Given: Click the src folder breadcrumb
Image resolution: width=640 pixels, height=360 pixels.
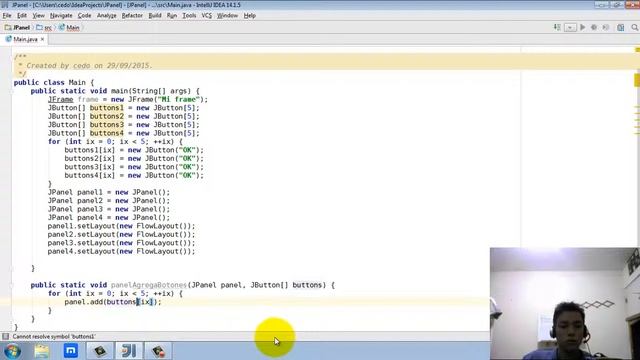Looking at the screenshot, I should click(44, 27).
